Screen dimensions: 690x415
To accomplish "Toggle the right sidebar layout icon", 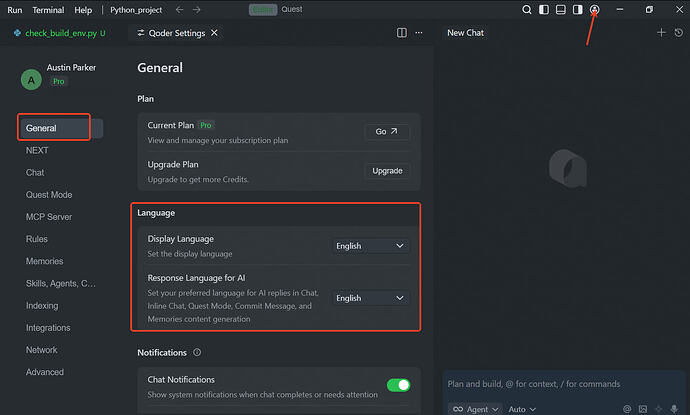I will point(578,10).
